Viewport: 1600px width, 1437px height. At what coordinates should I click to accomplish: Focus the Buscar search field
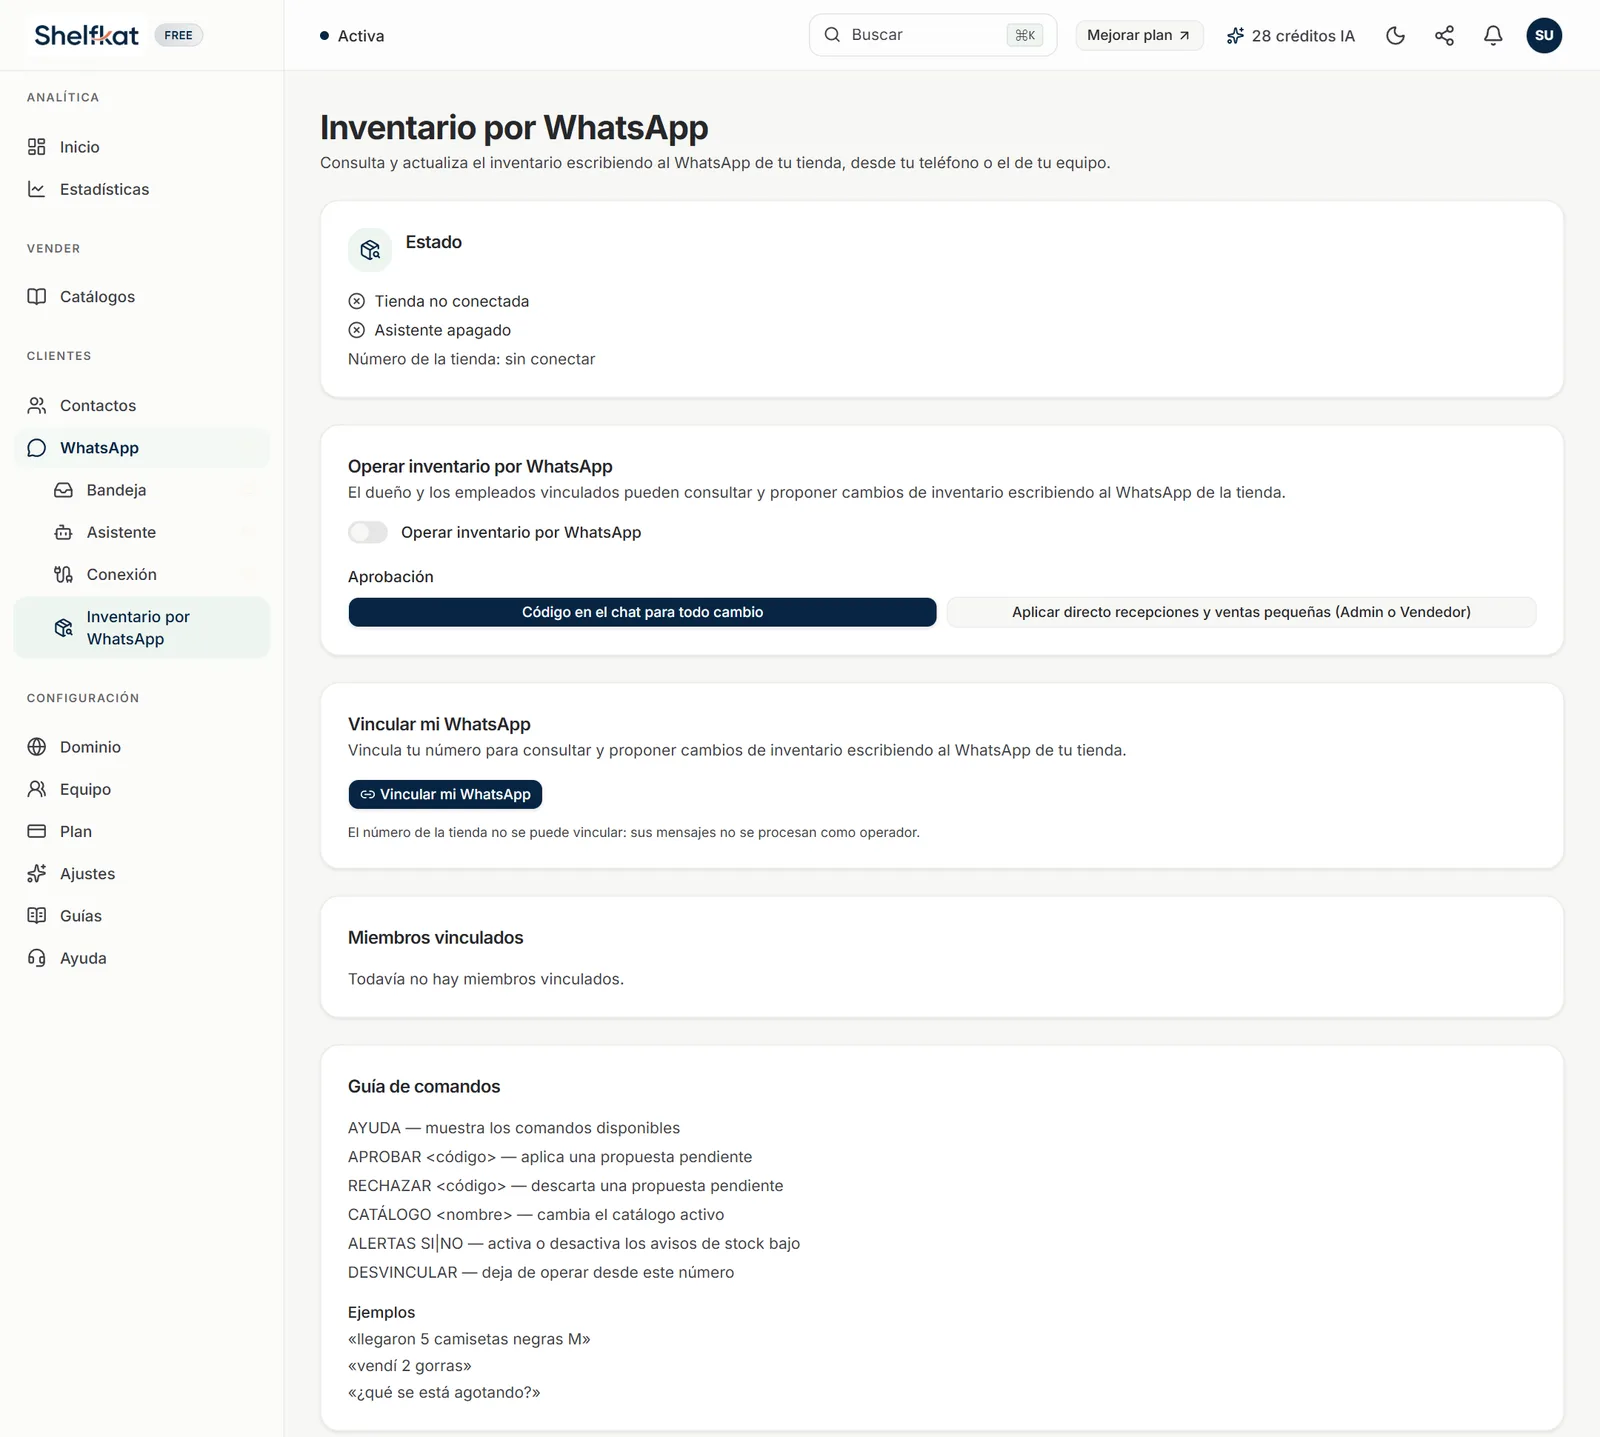(932, 35)
